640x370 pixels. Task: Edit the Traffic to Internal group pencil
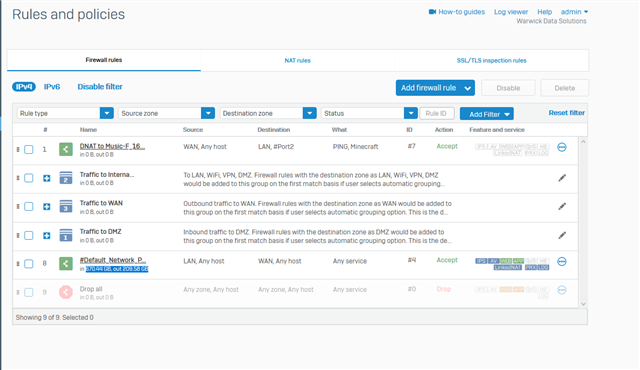point(562,178)
